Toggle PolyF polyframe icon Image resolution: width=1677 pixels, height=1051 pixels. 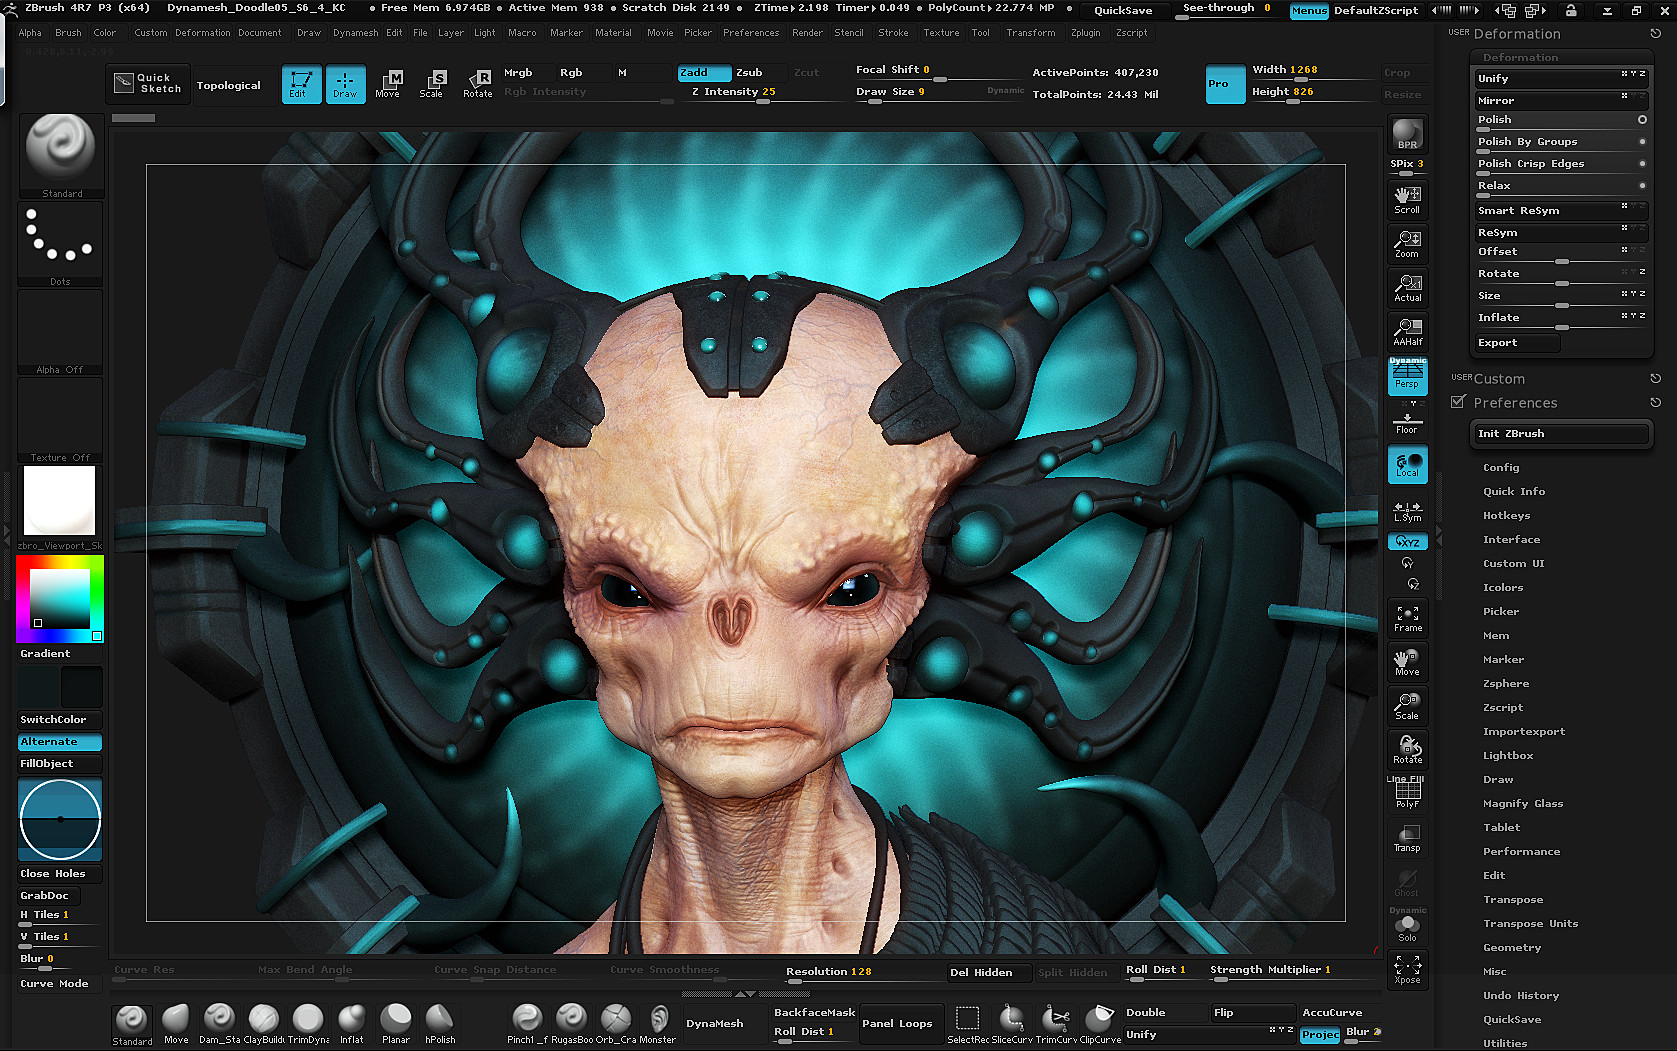(1407, 794)
